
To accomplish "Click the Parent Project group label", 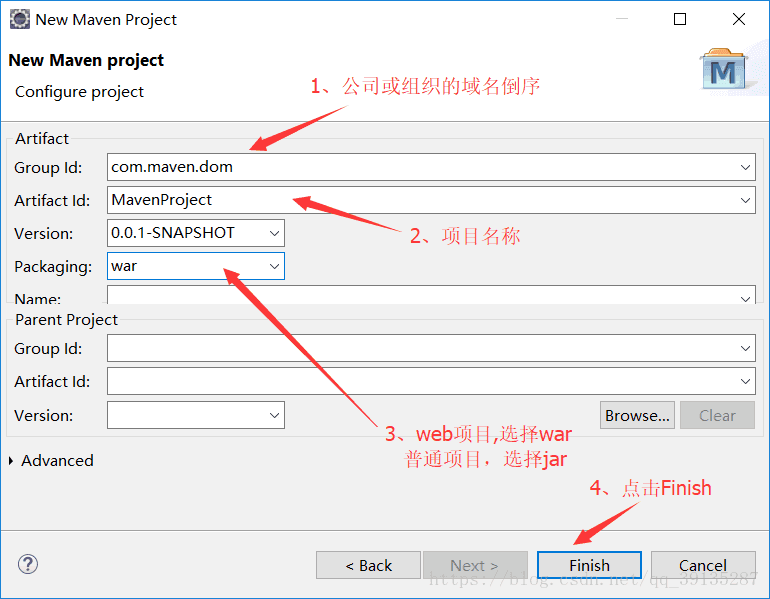I will click(x=66, y=320).
